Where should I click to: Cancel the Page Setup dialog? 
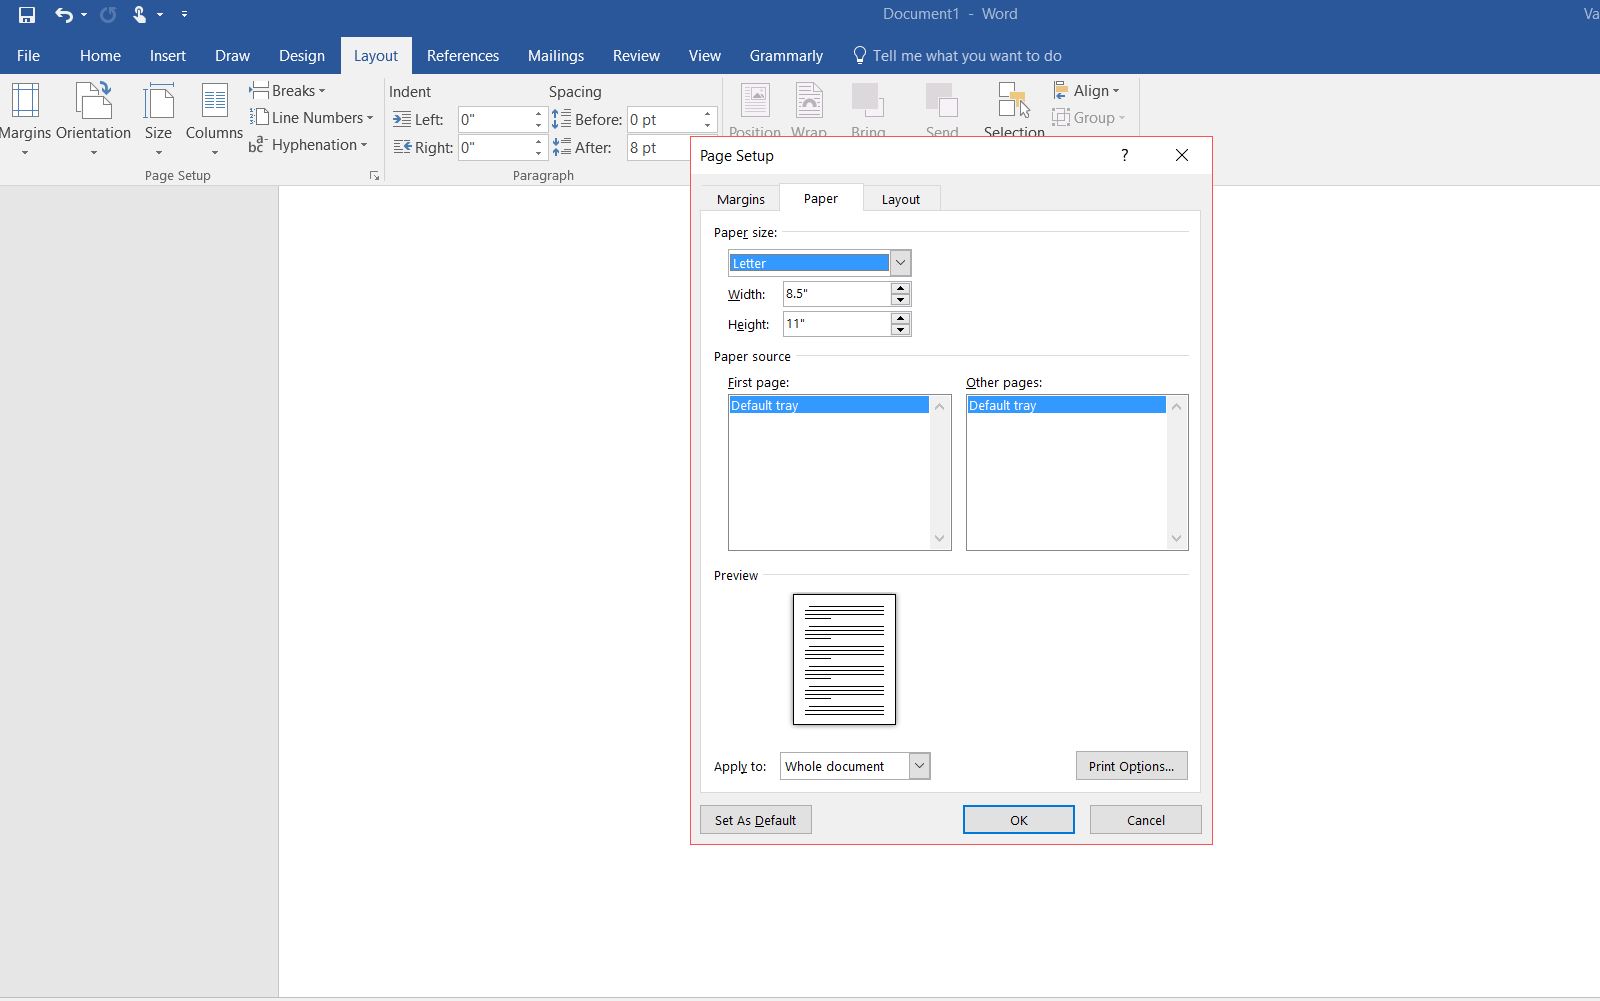(x=1145, y=820)
